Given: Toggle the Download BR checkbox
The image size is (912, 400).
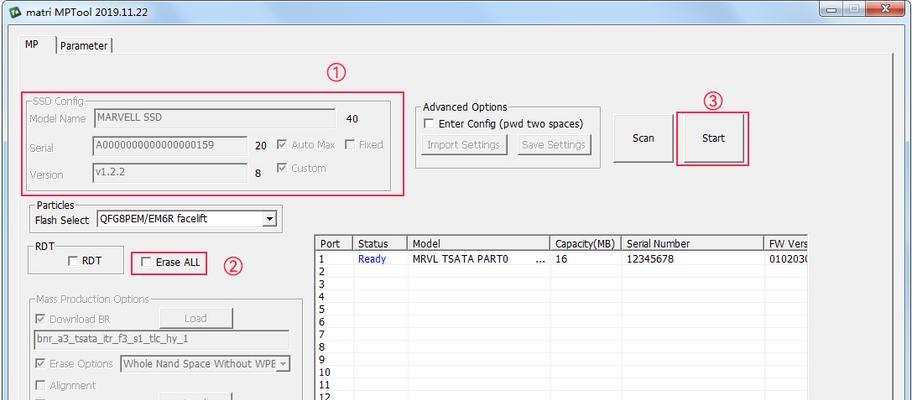Looking at the screenshot, I should coord(40,319).
